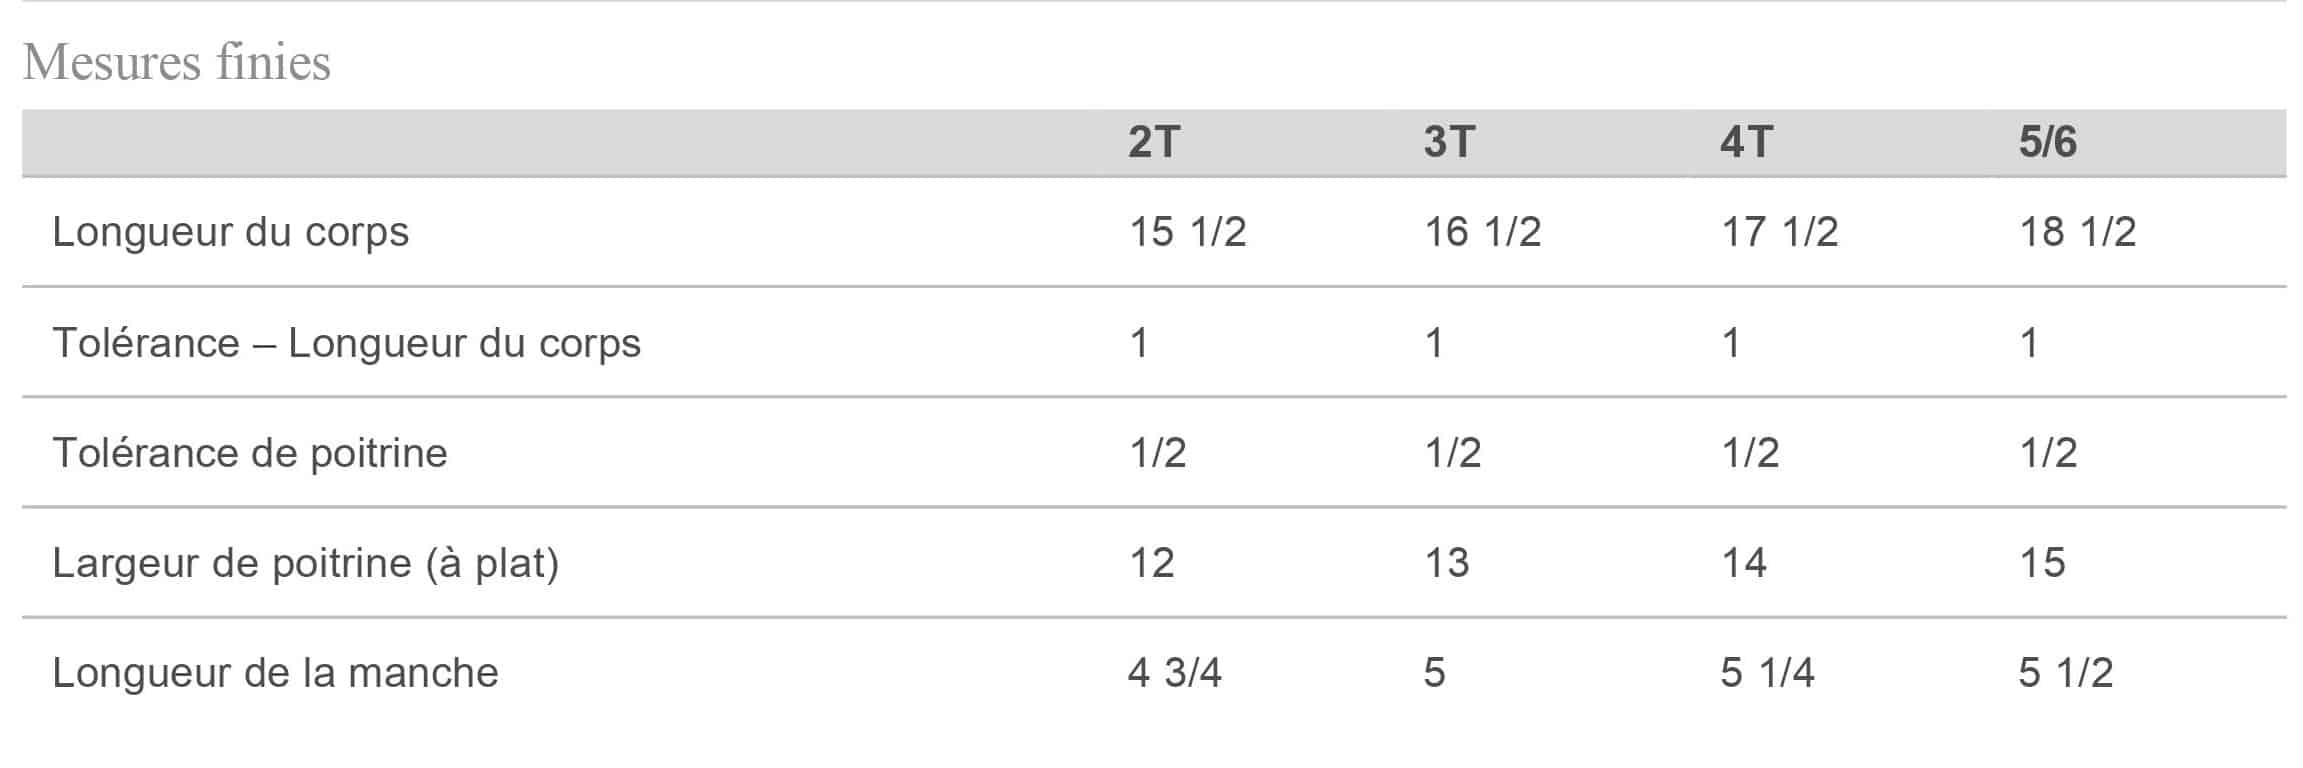Click the 'Mesures finies' heading
Viewport: 2303px width, 768px height.
click(176, 62)
